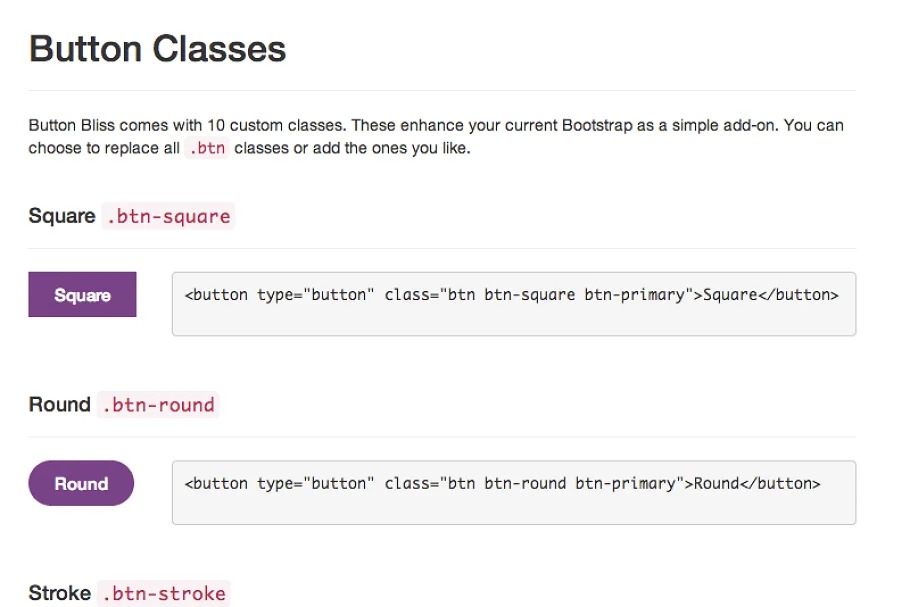Click the Square section heading text
This screenshot has width=910, height=607.
(62, 216)
